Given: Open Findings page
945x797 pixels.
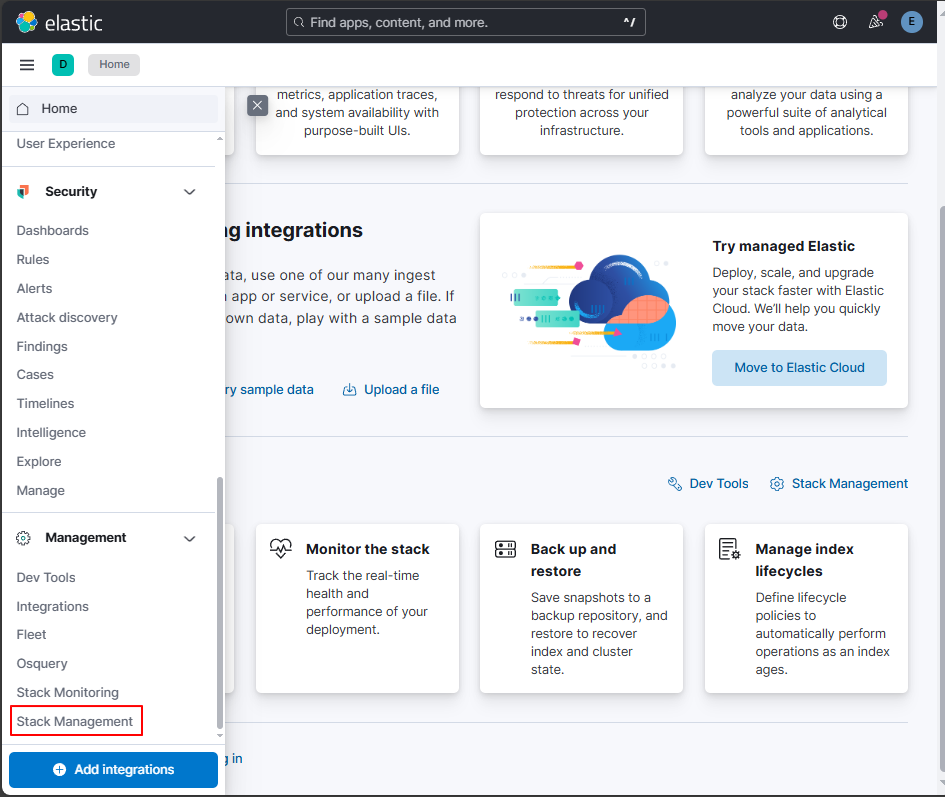Looking at the screenshot, I should [42, 346].
